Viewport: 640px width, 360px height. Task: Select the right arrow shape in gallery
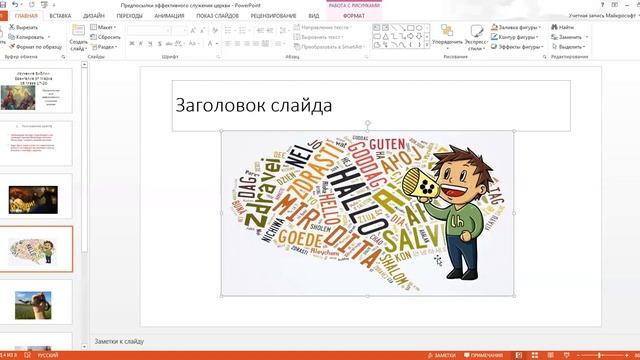tap(411, 36)
